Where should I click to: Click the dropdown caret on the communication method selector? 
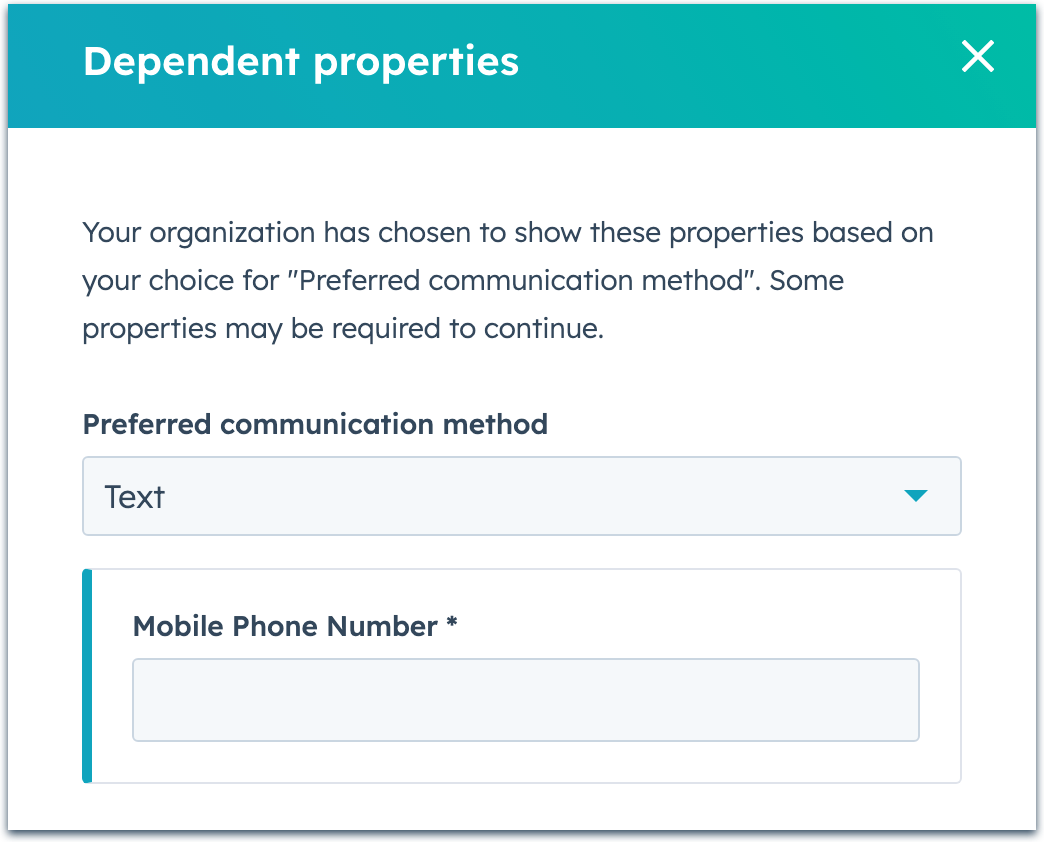point(916,496)
